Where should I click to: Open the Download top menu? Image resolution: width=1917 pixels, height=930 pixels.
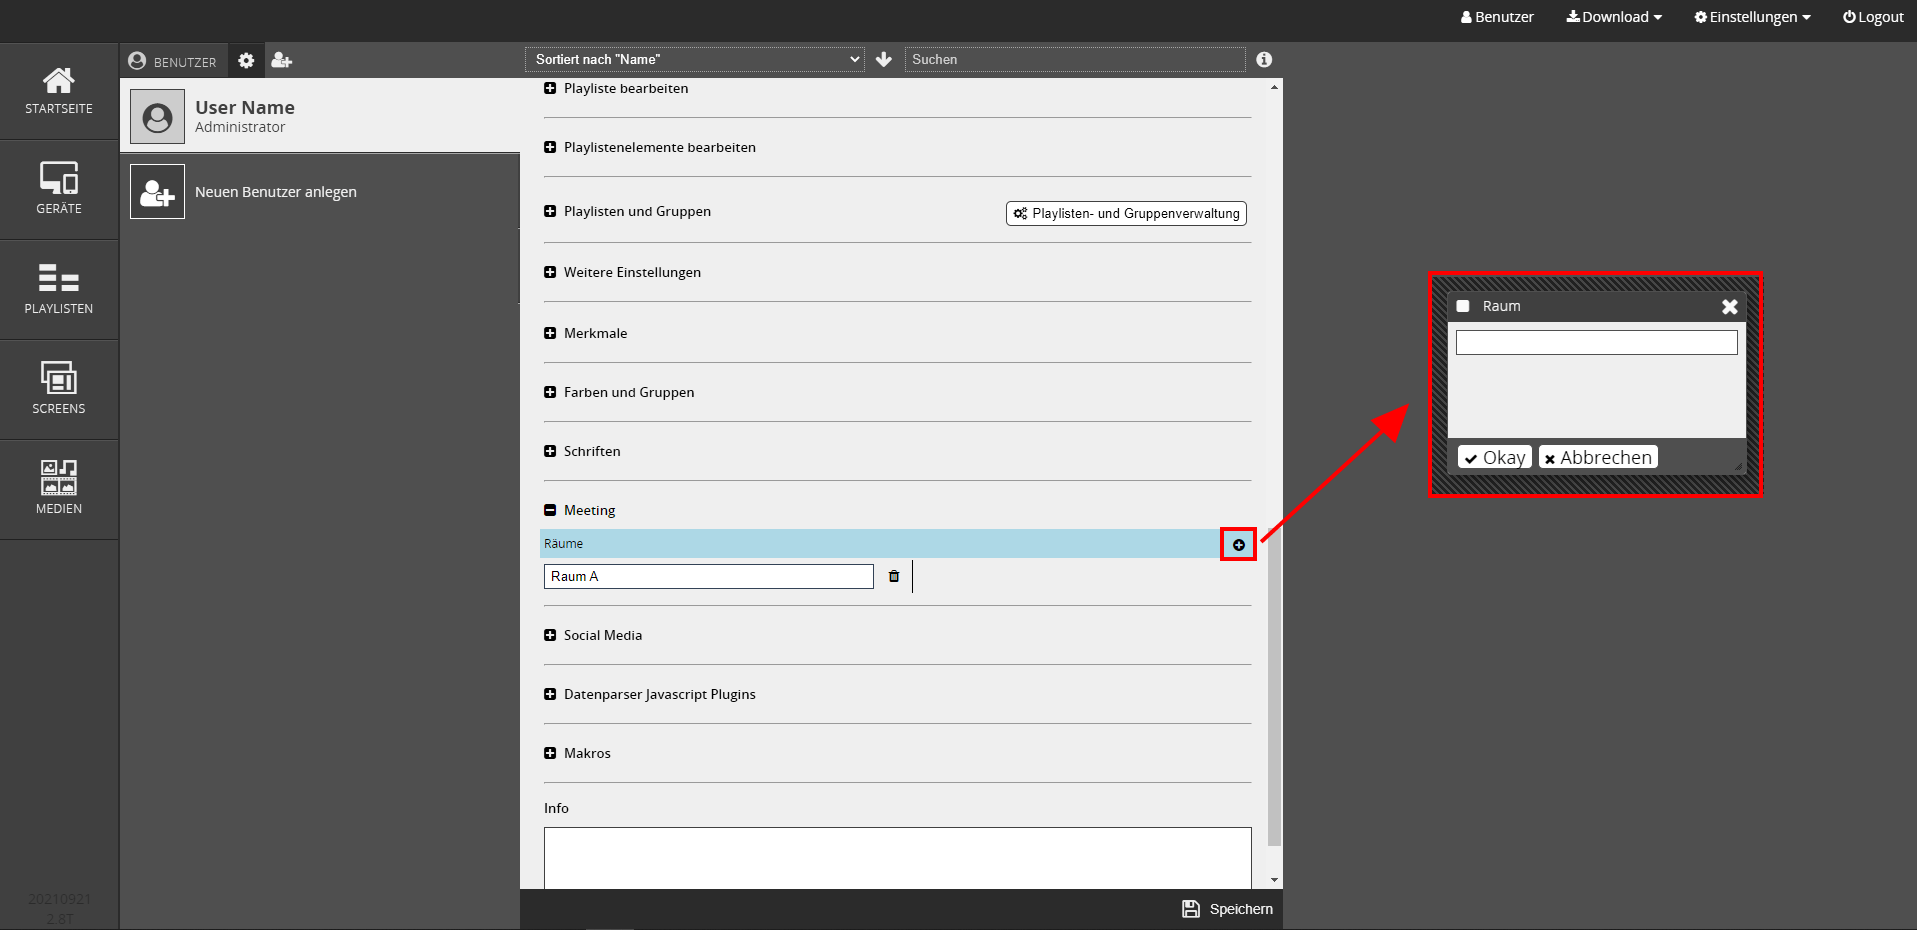coord(1614,17)
